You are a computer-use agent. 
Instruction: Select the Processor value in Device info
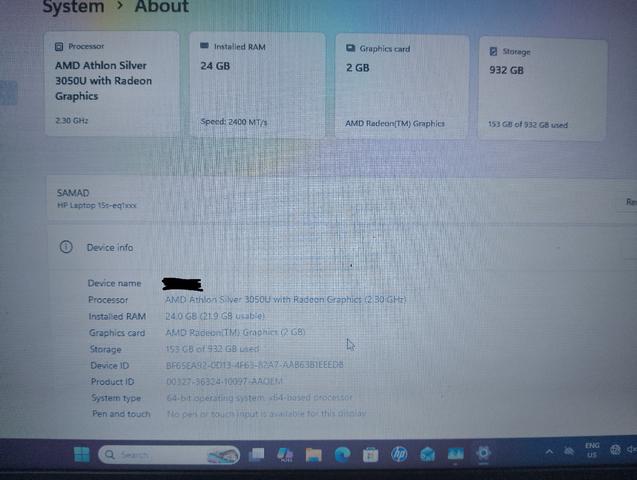point(285,300)
